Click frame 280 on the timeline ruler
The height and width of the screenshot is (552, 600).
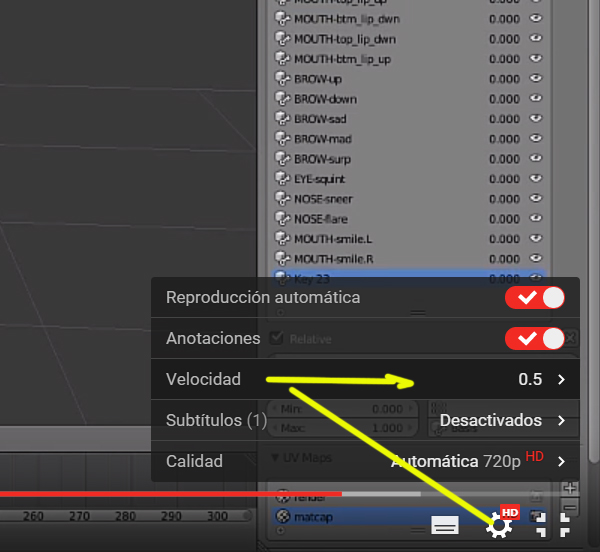tap(125, 516)
